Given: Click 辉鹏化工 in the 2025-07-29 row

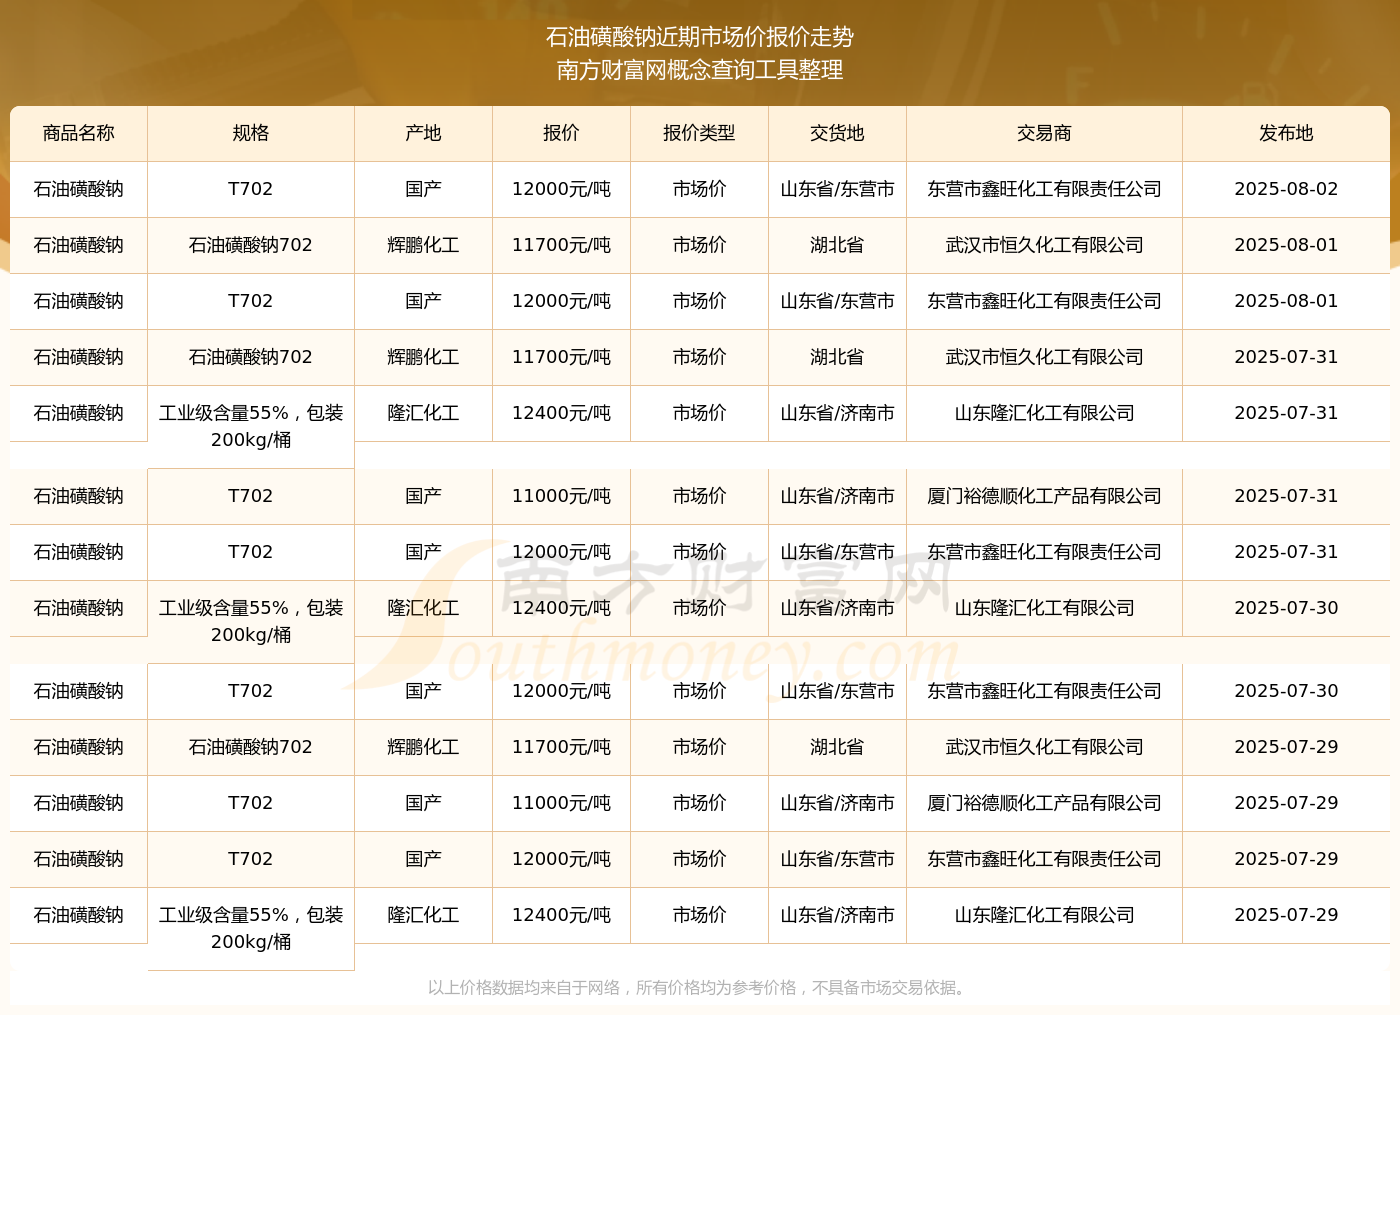Looking at the screenshot, I should coord(423,747).
